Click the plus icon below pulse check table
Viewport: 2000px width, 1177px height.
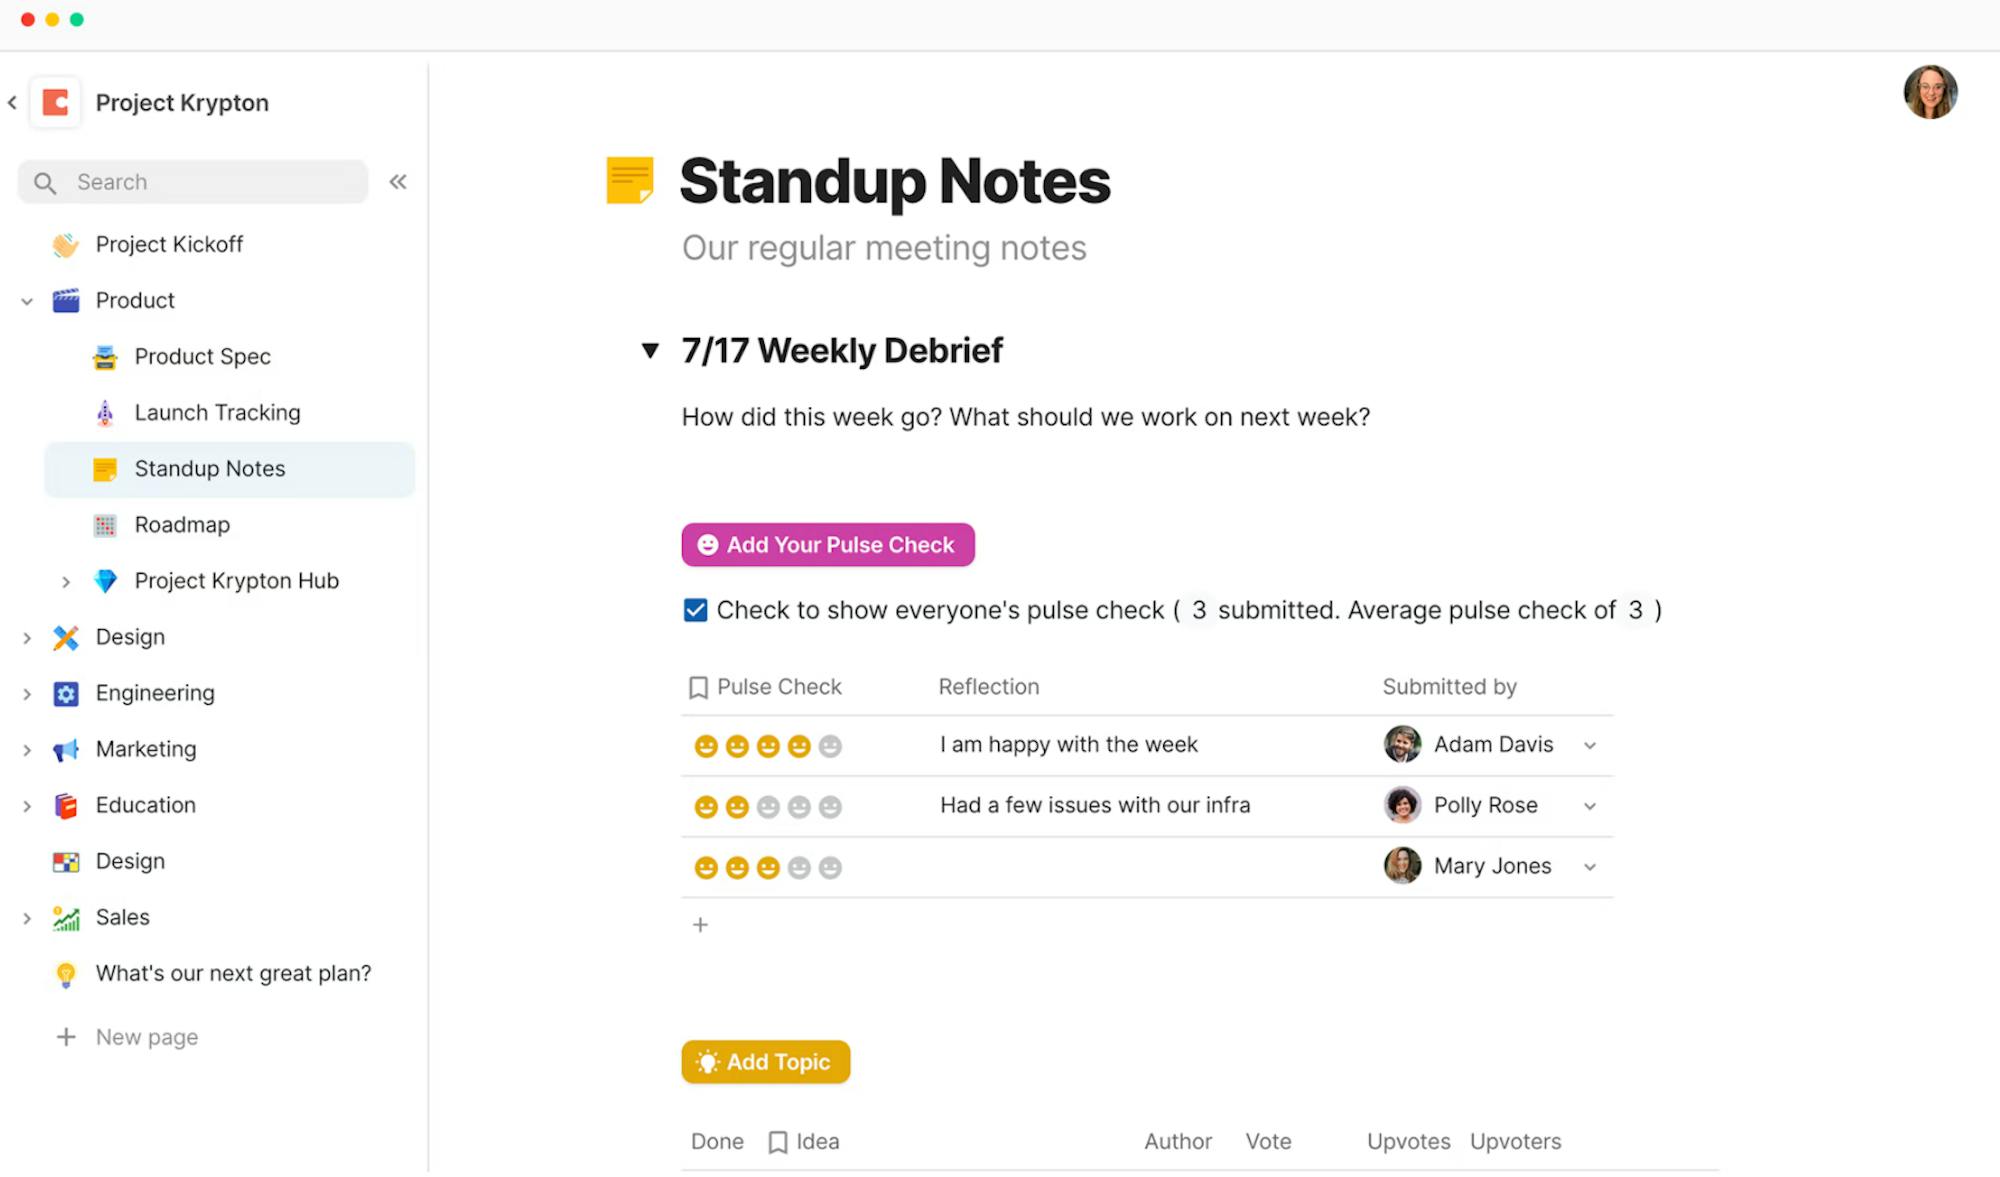(700, 925)
